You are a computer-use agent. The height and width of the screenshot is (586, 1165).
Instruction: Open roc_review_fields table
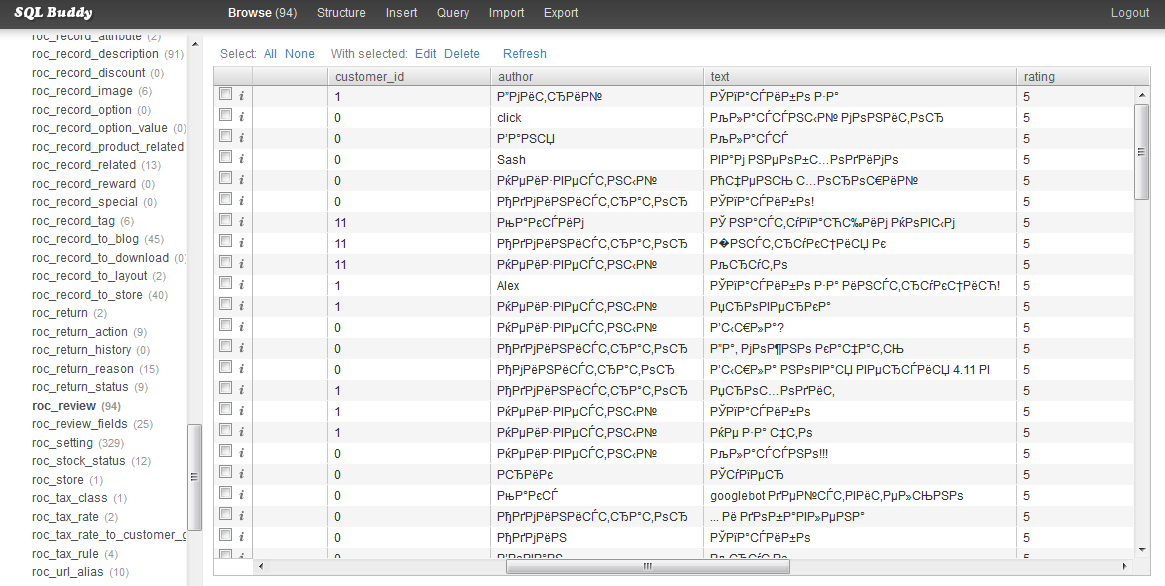[79, 424]
